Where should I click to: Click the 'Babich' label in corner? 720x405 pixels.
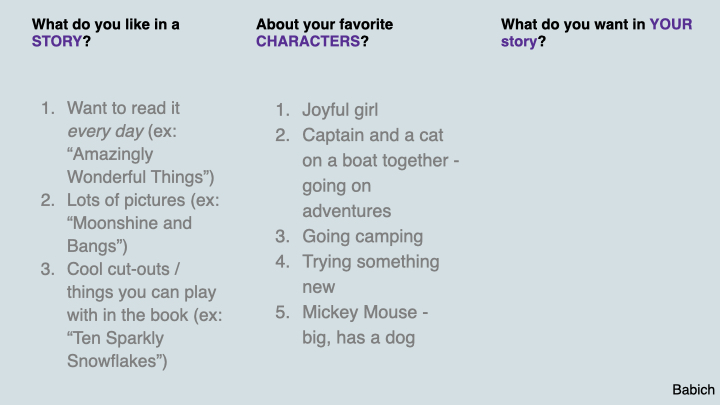(693, 390)
